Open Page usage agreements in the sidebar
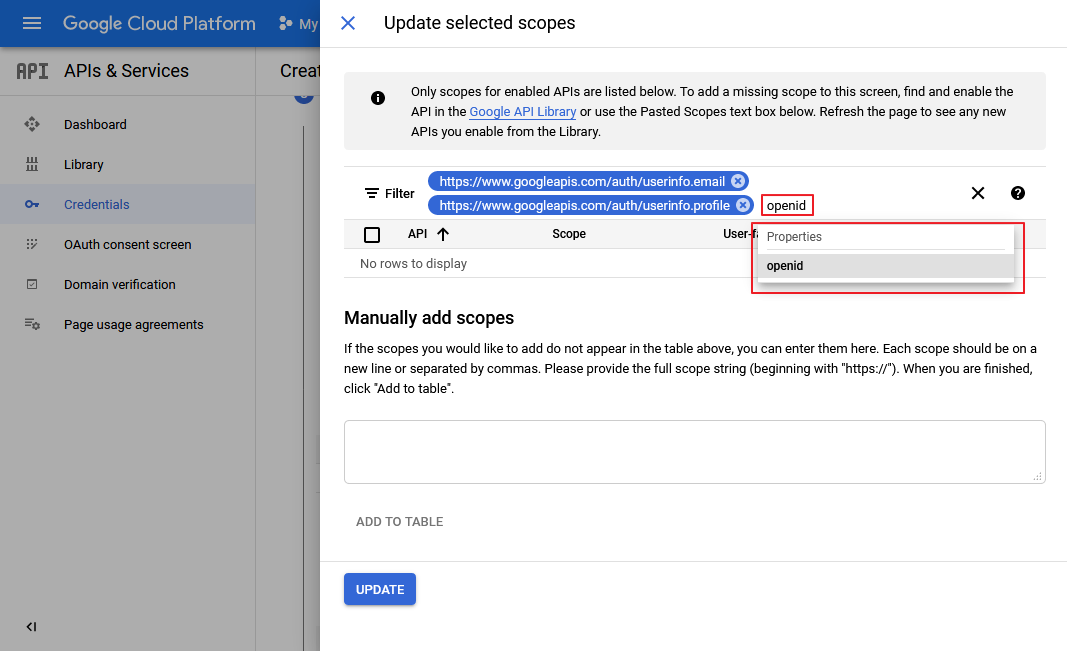The height and width of the screenshot is (651, 1067). 133,325
